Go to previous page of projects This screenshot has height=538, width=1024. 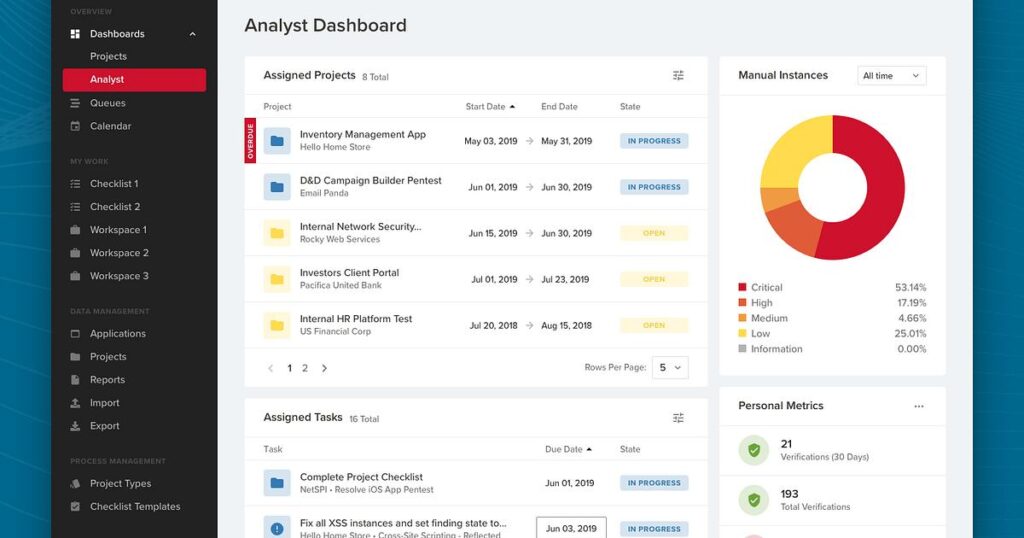tap(270, 368)
